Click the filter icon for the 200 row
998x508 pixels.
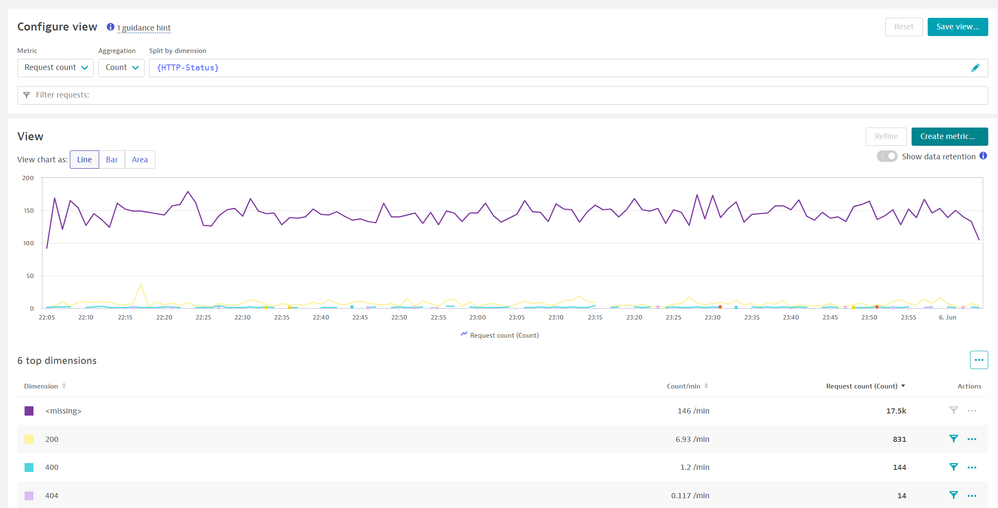tap(953, 439)
